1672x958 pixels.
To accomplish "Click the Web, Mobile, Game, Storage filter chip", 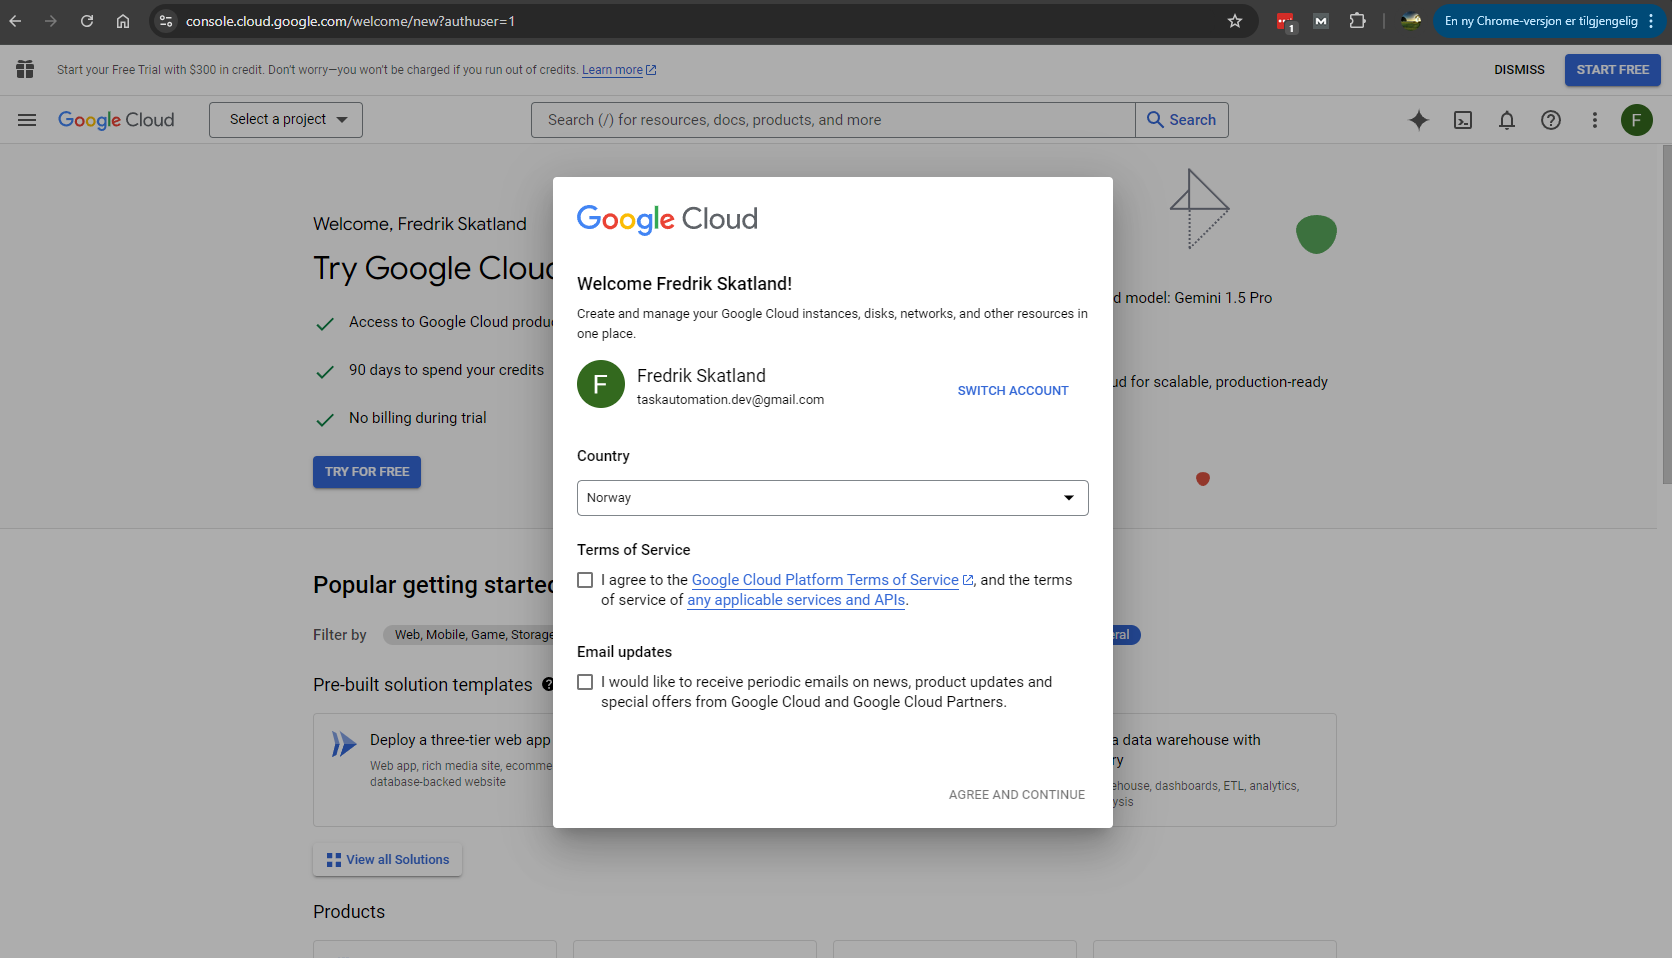I will 470,635.
